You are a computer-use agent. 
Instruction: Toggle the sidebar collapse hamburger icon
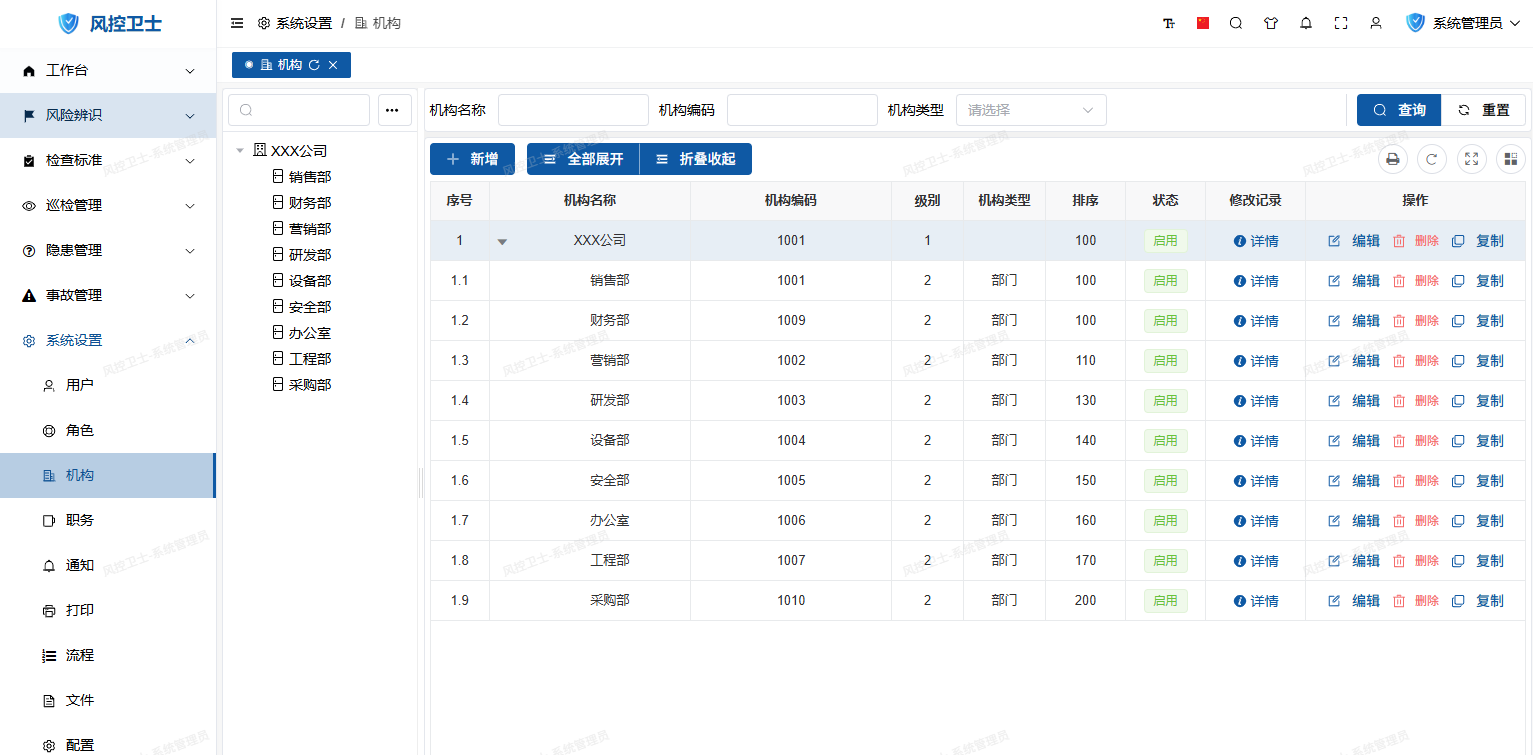[237, 23]
